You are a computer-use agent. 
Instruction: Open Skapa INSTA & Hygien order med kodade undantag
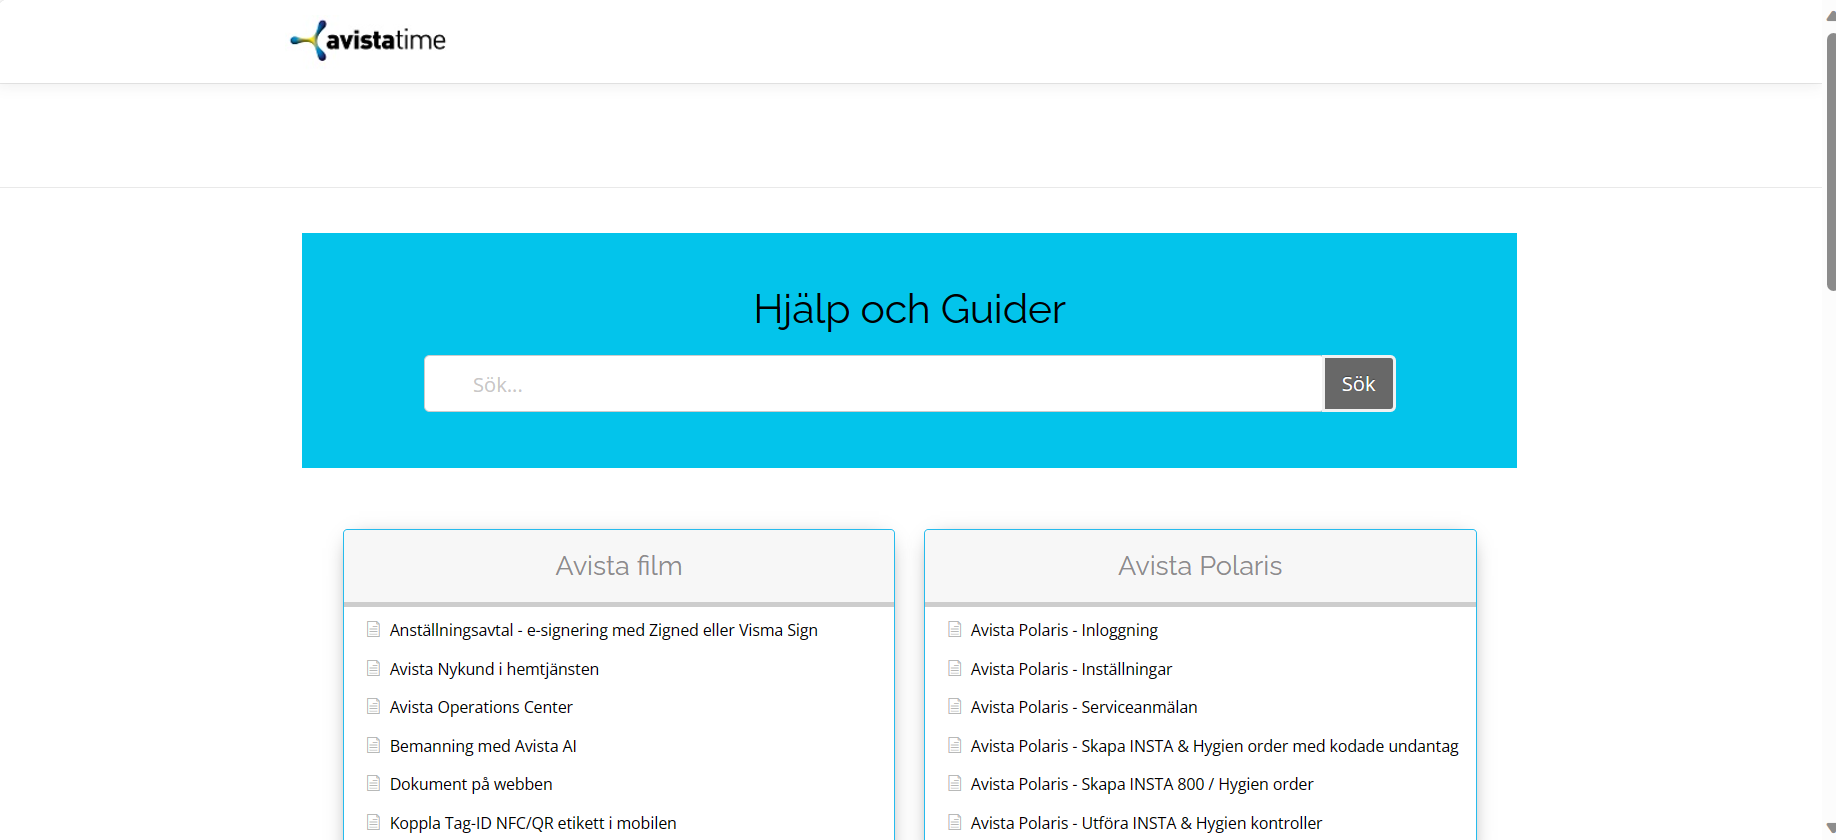(1215, 746)
